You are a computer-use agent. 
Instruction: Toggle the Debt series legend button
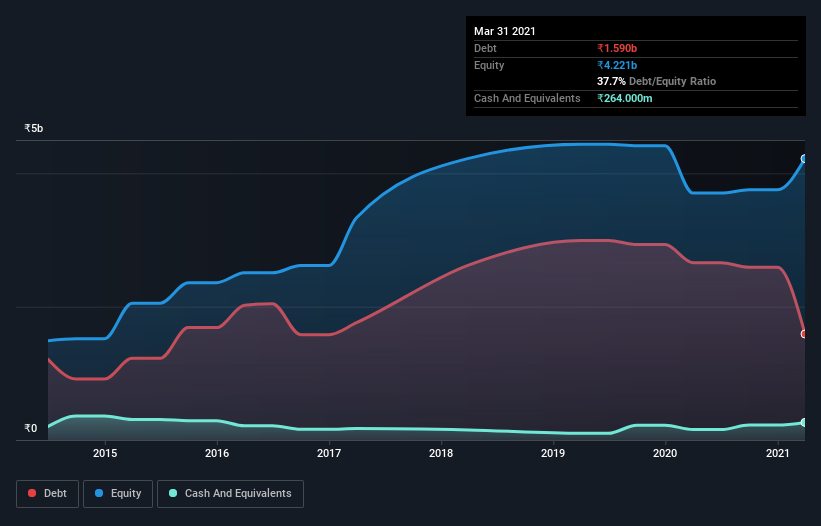47,494
